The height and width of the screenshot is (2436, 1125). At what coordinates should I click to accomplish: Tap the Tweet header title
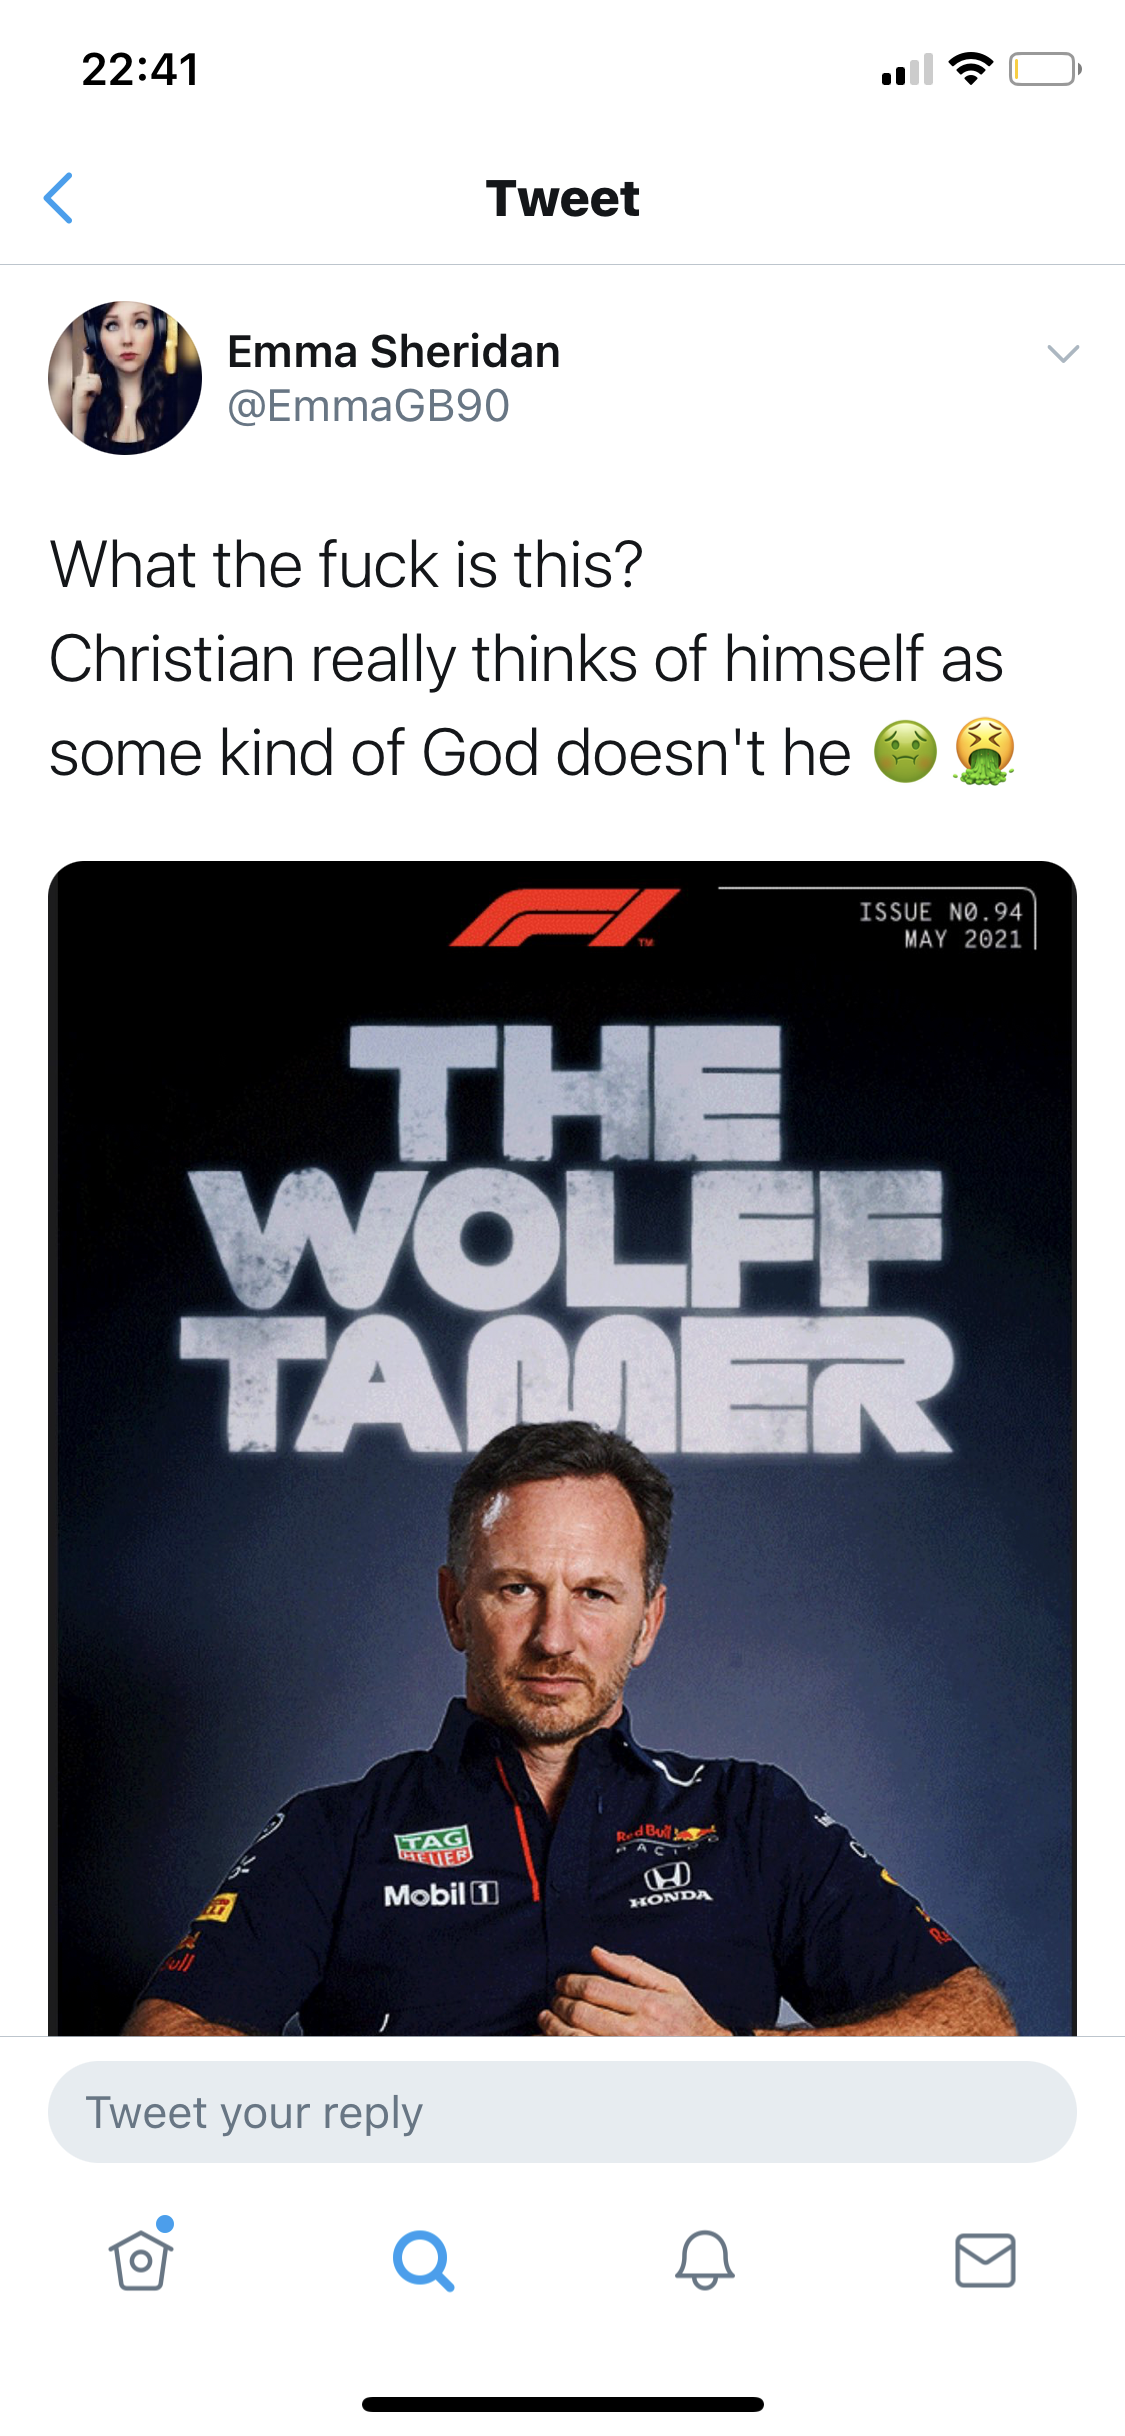coord(562,198)
